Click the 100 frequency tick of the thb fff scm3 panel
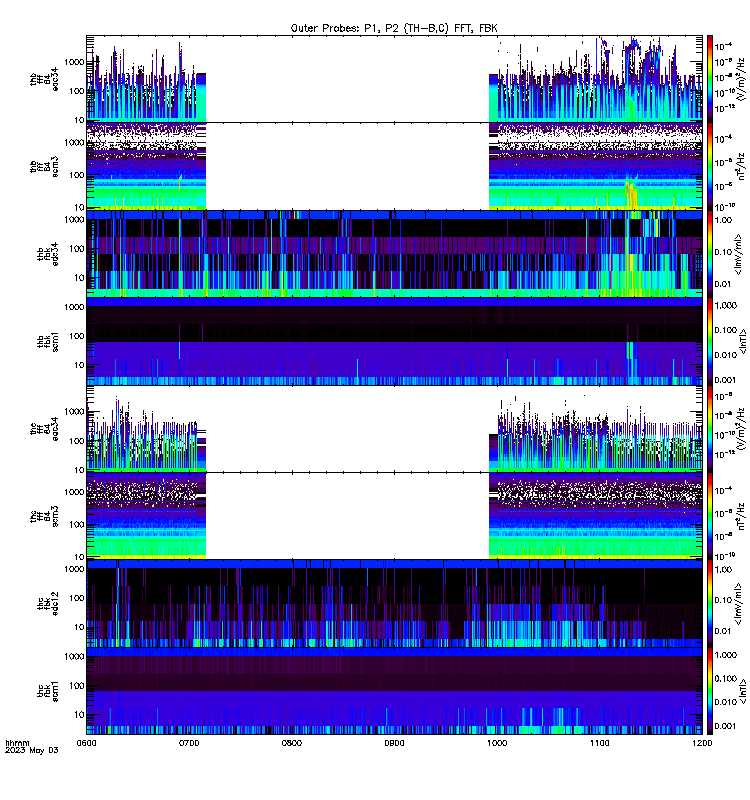 click(77, 175)
